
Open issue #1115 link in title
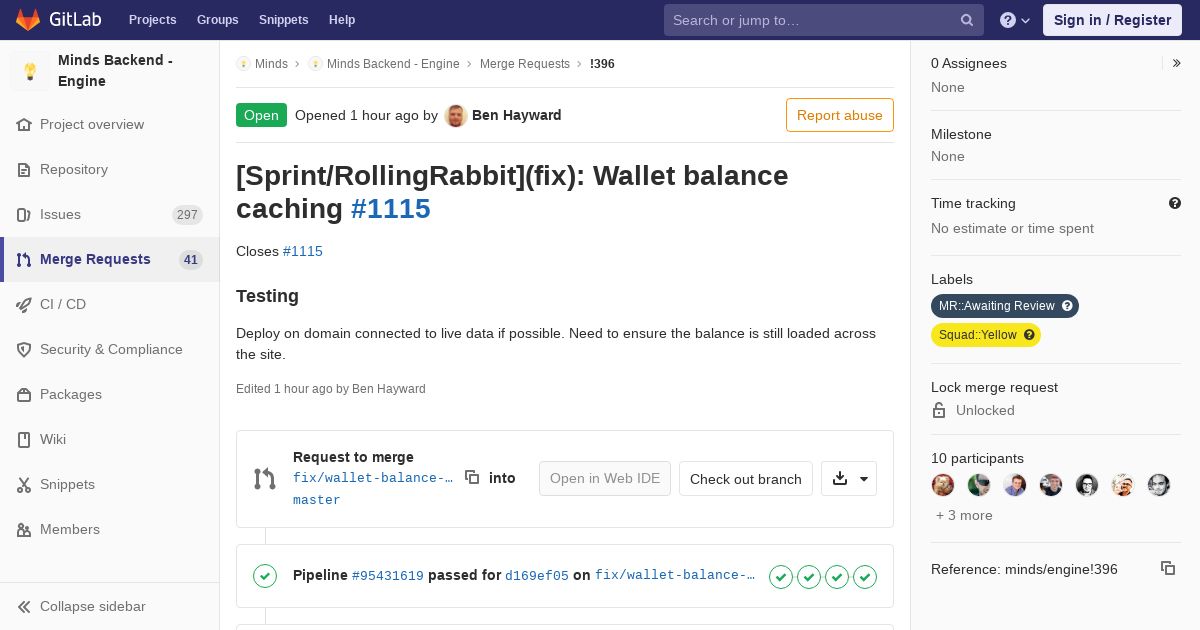pos(391,208)
